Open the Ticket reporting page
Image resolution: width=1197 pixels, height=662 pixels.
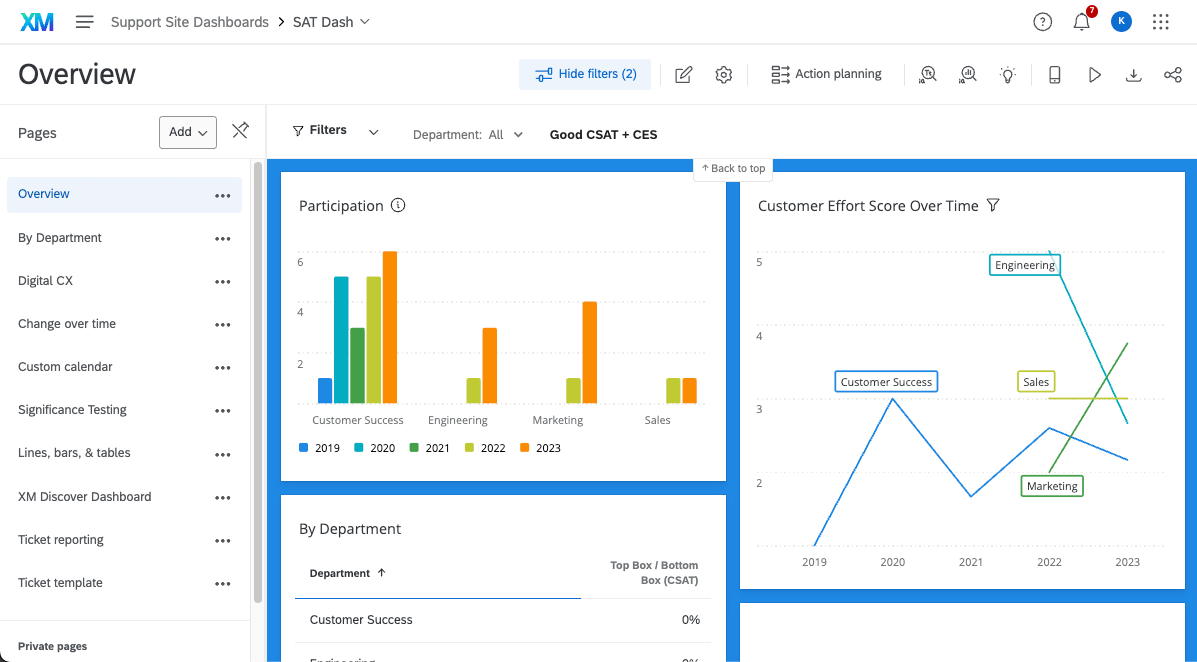(x=61, y=539)
